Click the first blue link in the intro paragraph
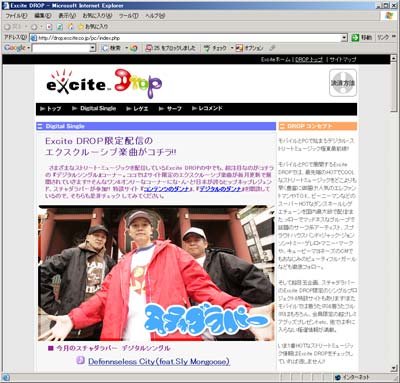Screen dimensions: 400x383 click(166, 189)
